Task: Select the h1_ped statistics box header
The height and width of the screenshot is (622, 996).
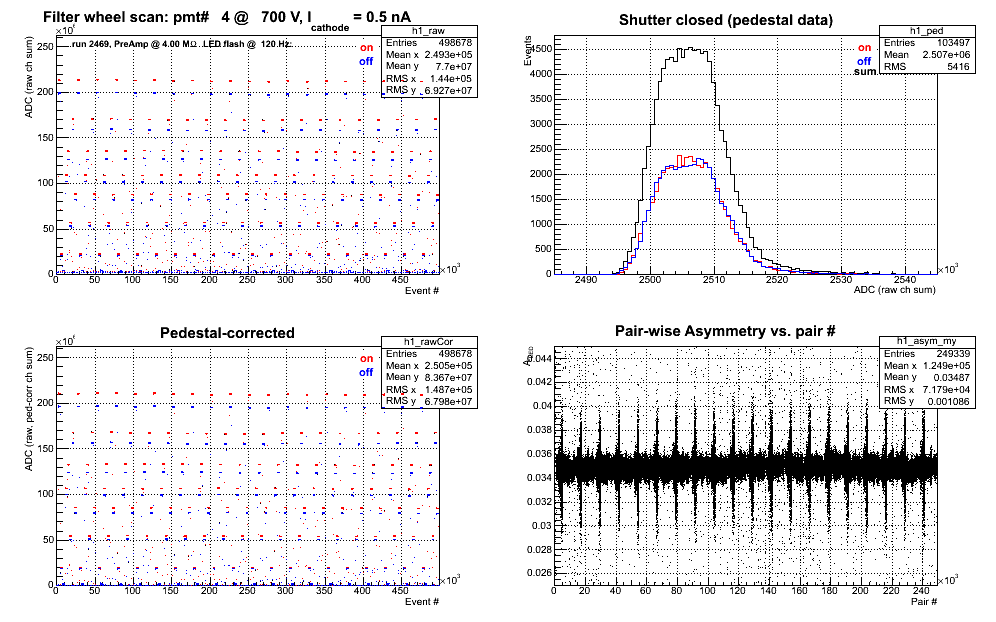Action: click(927, 31)
